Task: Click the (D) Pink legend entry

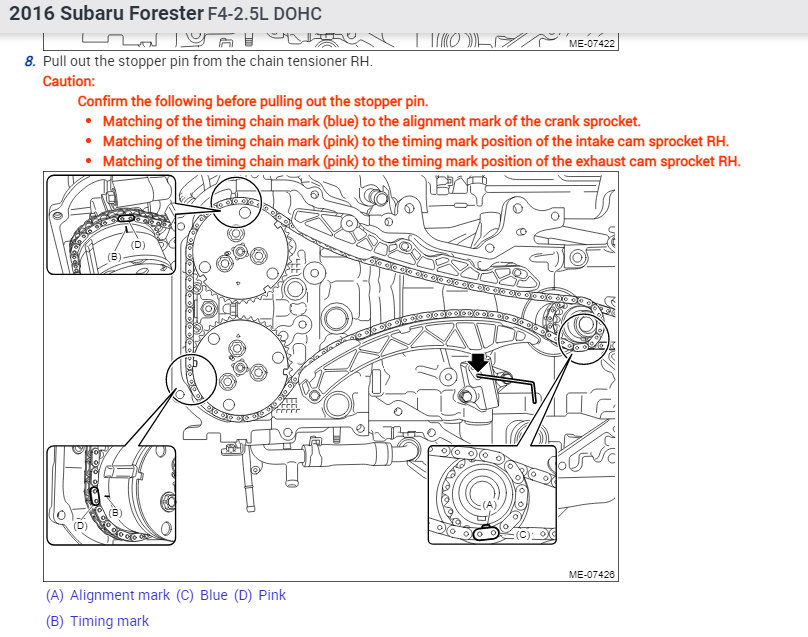Action: [x=260, y=595]
